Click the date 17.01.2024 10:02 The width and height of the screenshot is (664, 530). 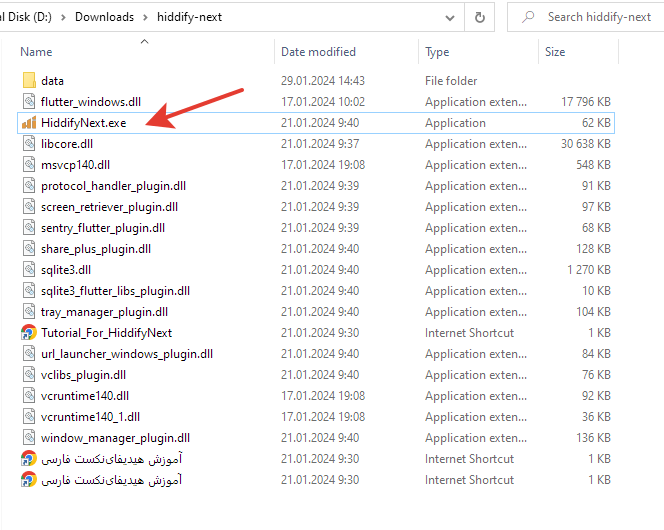[323, 102]
